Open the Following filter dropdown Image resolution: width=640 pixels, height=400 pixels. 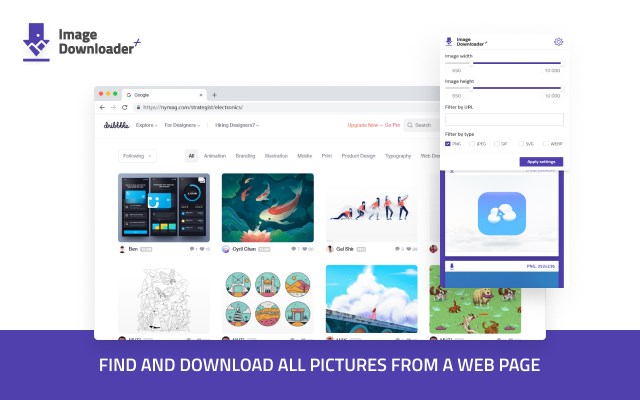(137, 156)
